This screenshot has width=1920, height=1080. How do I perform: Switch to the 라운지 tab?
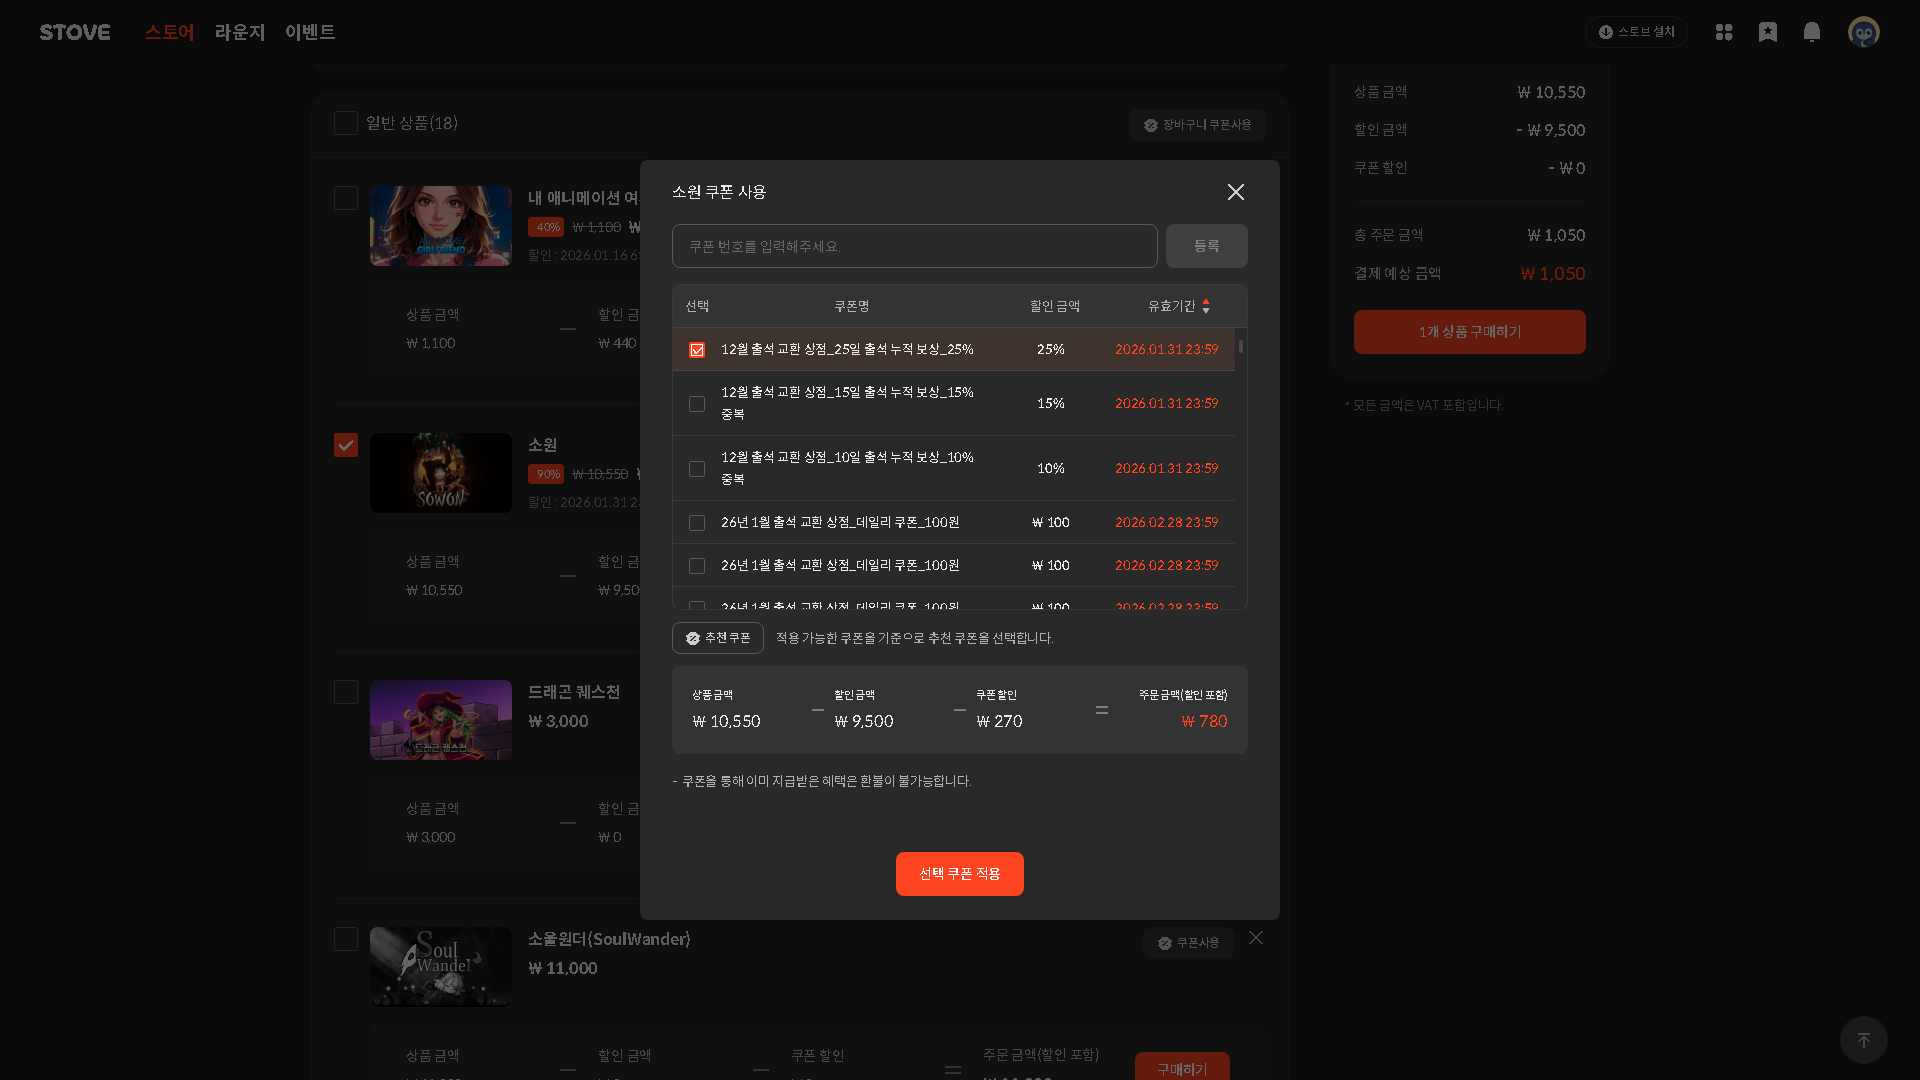[240, 32]
